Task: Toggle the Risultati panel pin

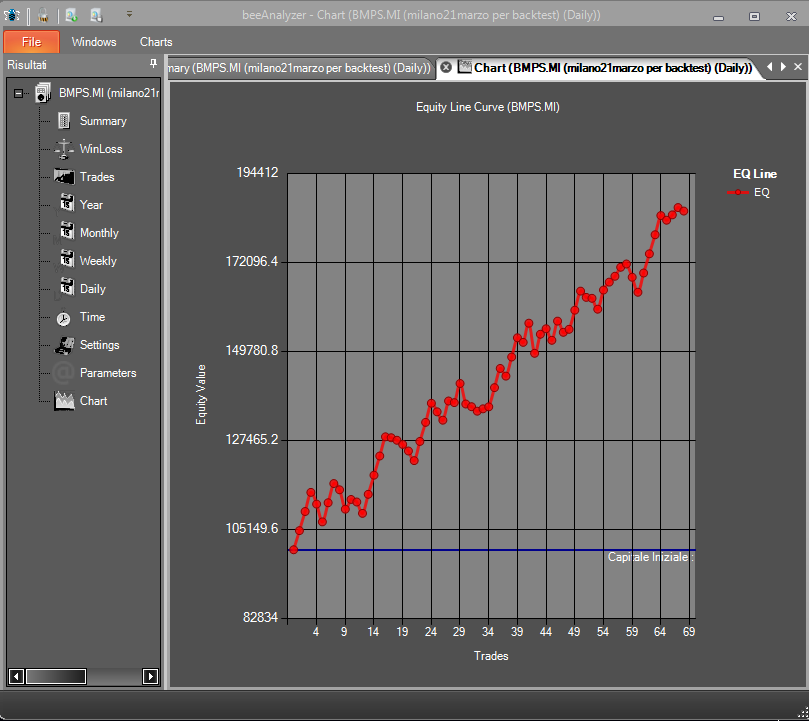Action: click(153, 63)
